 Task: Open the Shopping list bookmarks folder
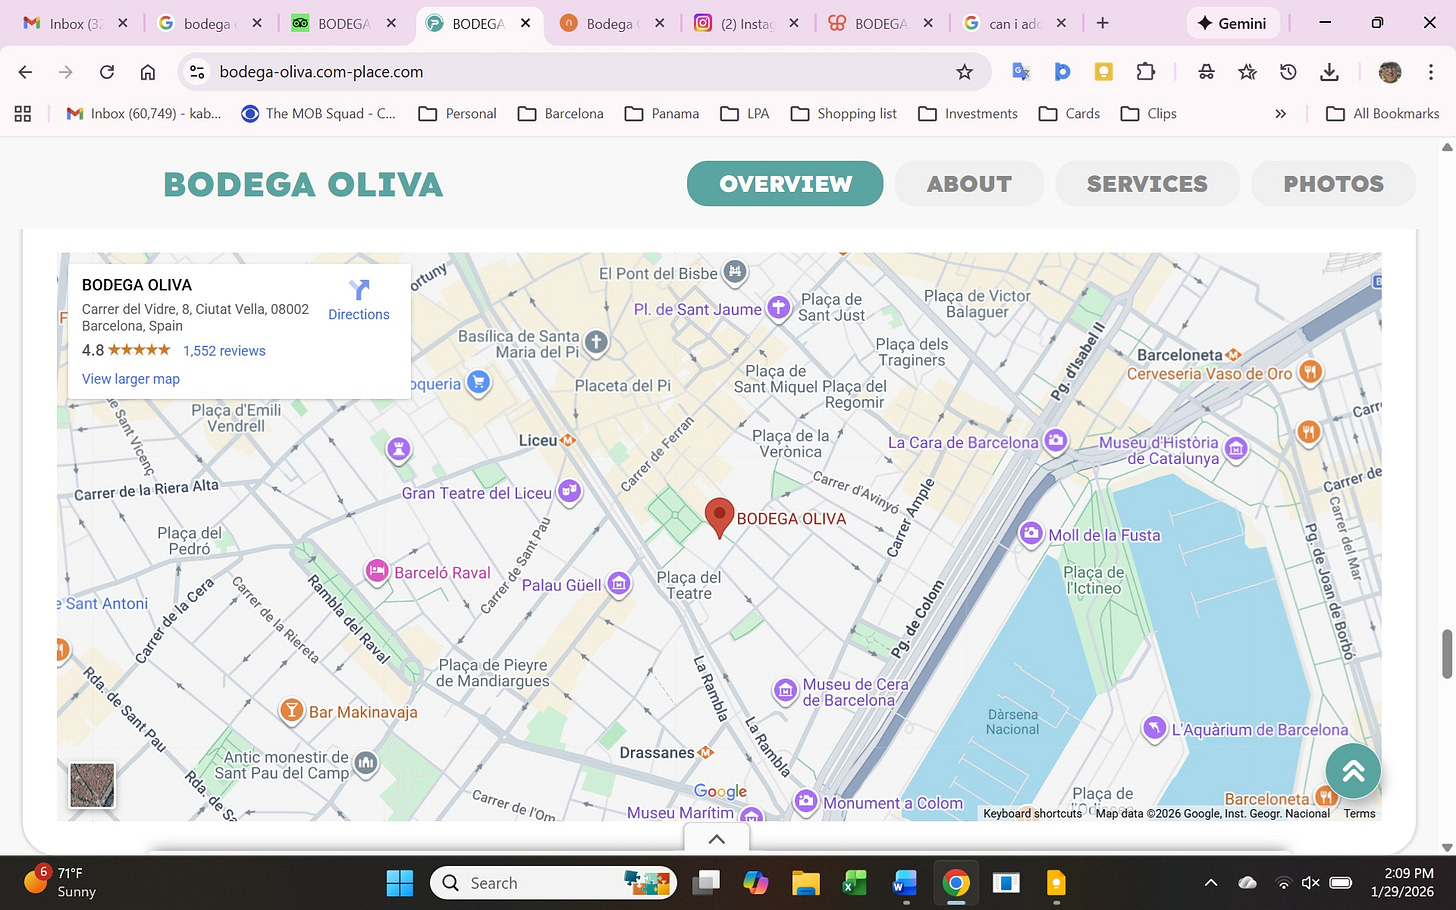tap(844, 114)
